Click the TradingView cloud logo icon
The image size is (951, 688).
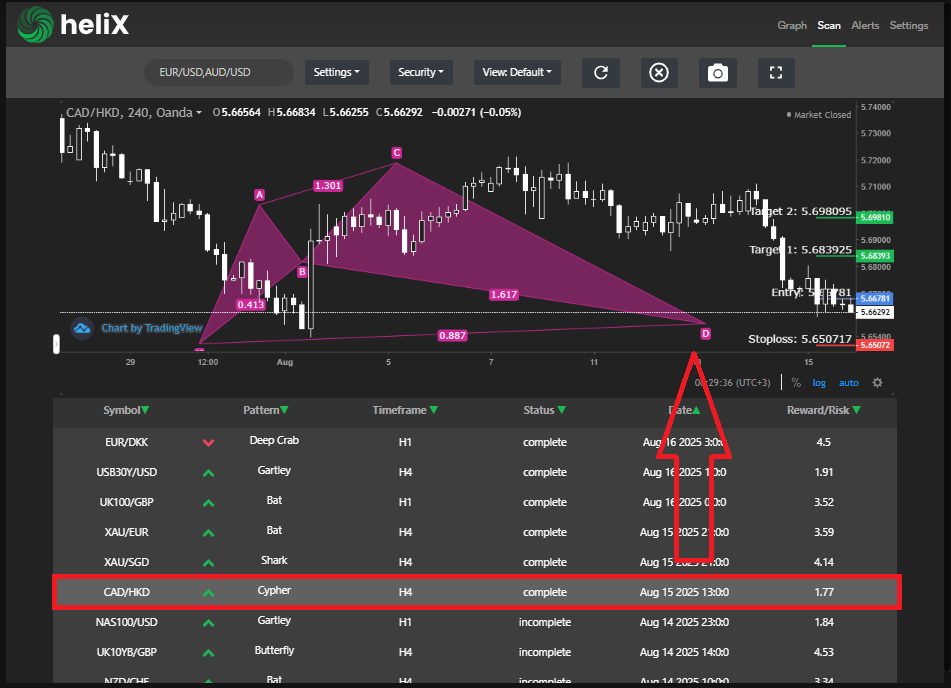[x=82, y=327]
